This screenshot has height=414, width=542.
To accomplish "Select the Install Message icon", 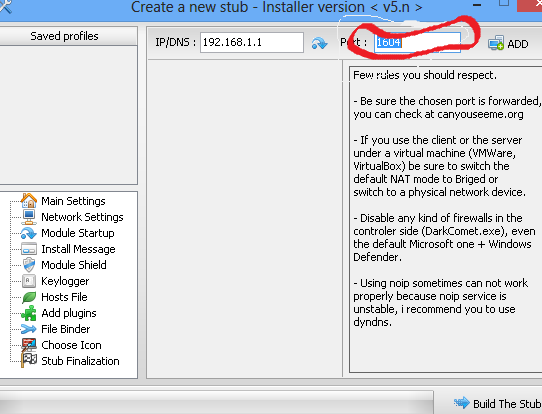I will coord(29,249).
